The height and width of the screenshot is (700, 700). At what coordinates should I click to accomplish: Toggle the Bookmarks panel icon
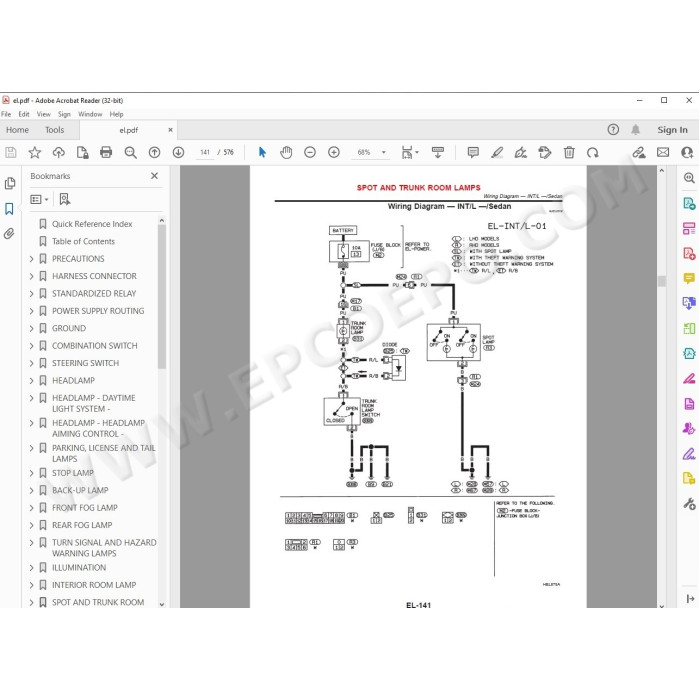pyautogui.click(x=9, y=208)
